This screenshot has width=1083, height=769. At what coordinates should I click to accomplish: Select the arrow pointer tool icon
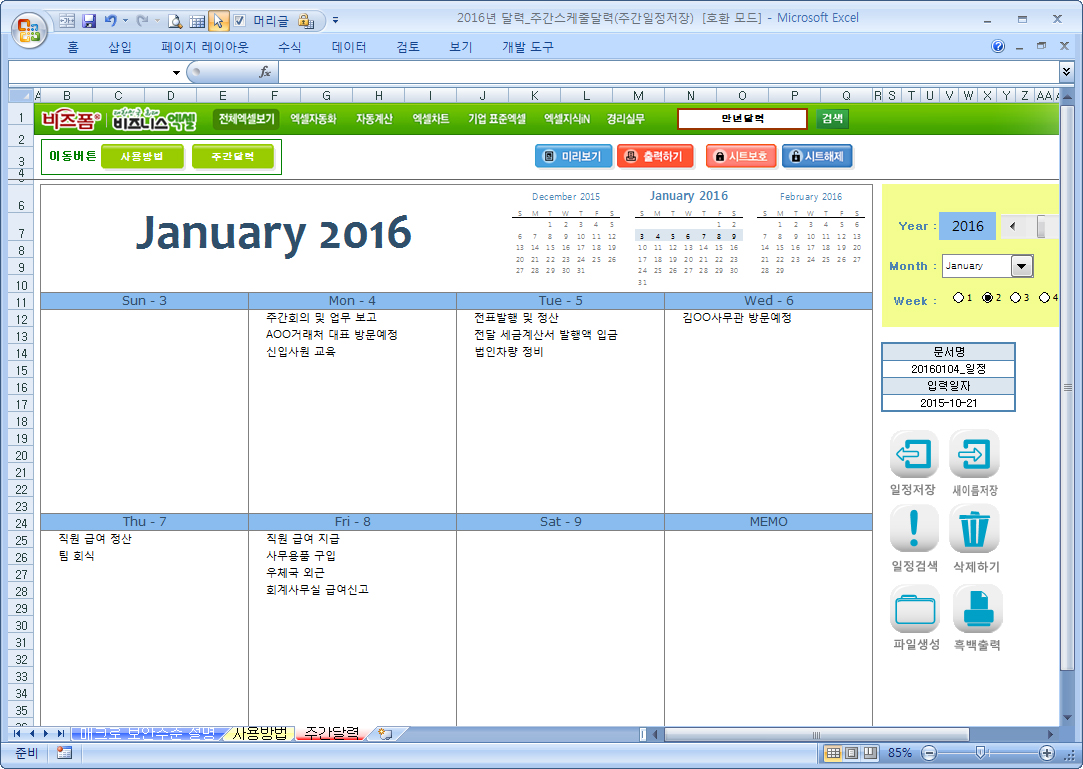pyautogui.click(x=218, y=21)
